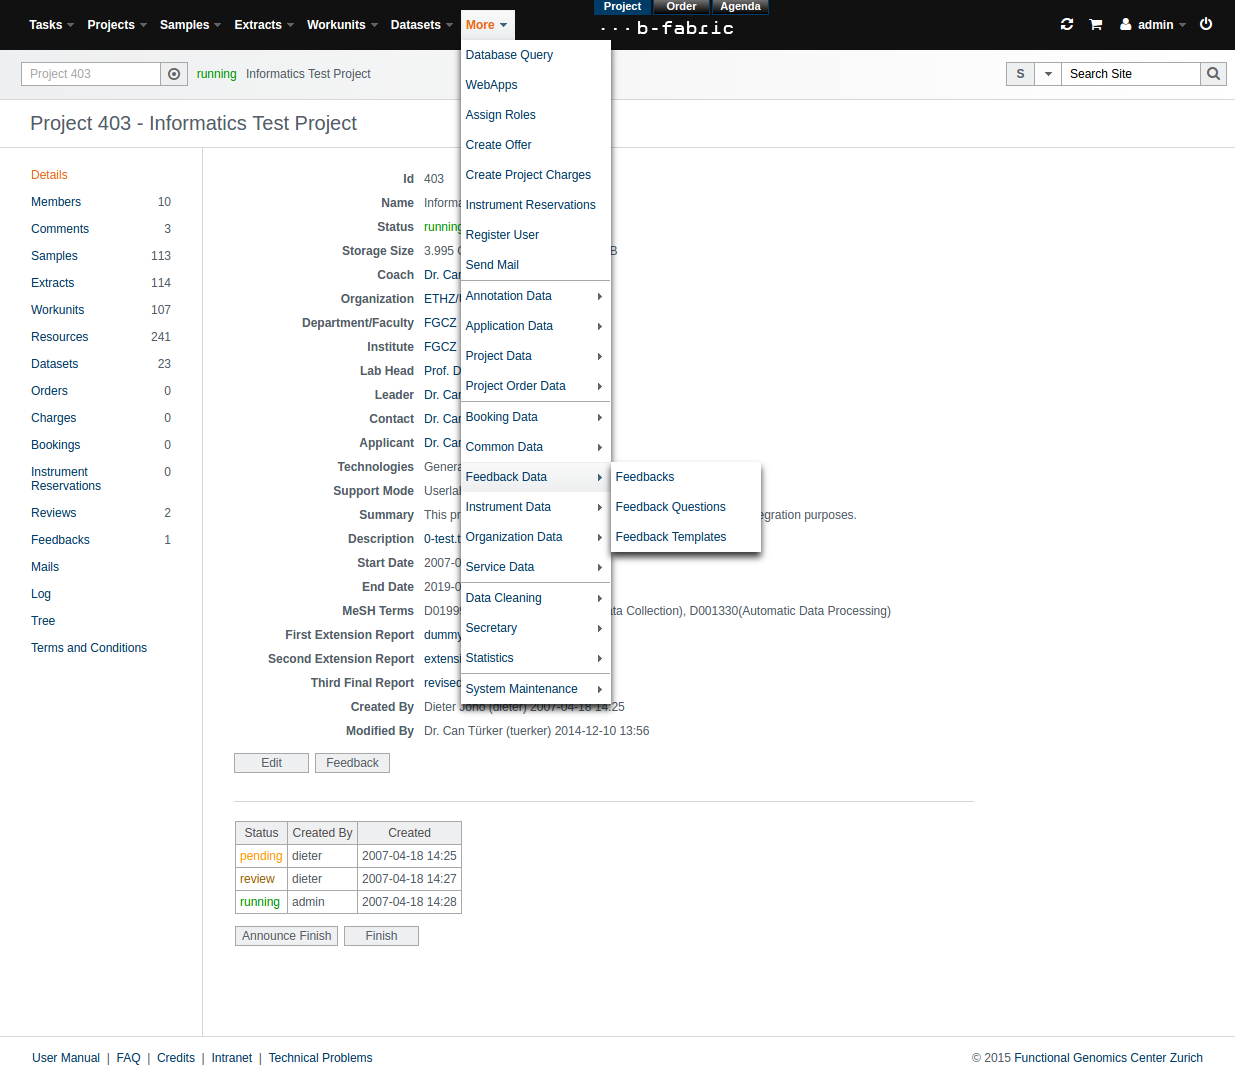Viewport: 1235px width, 1065px height.
Task: Open Samples in left sidebar
Action: [x=54, y=256]
